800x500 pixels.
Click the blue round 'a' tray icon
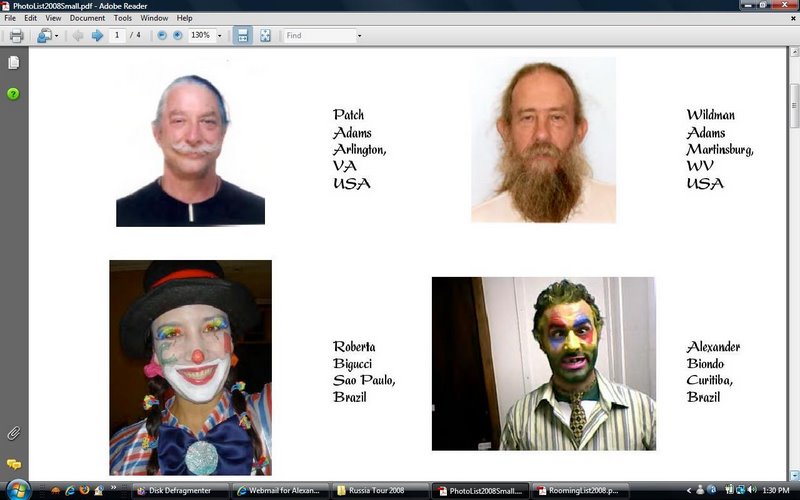(712, 490)
